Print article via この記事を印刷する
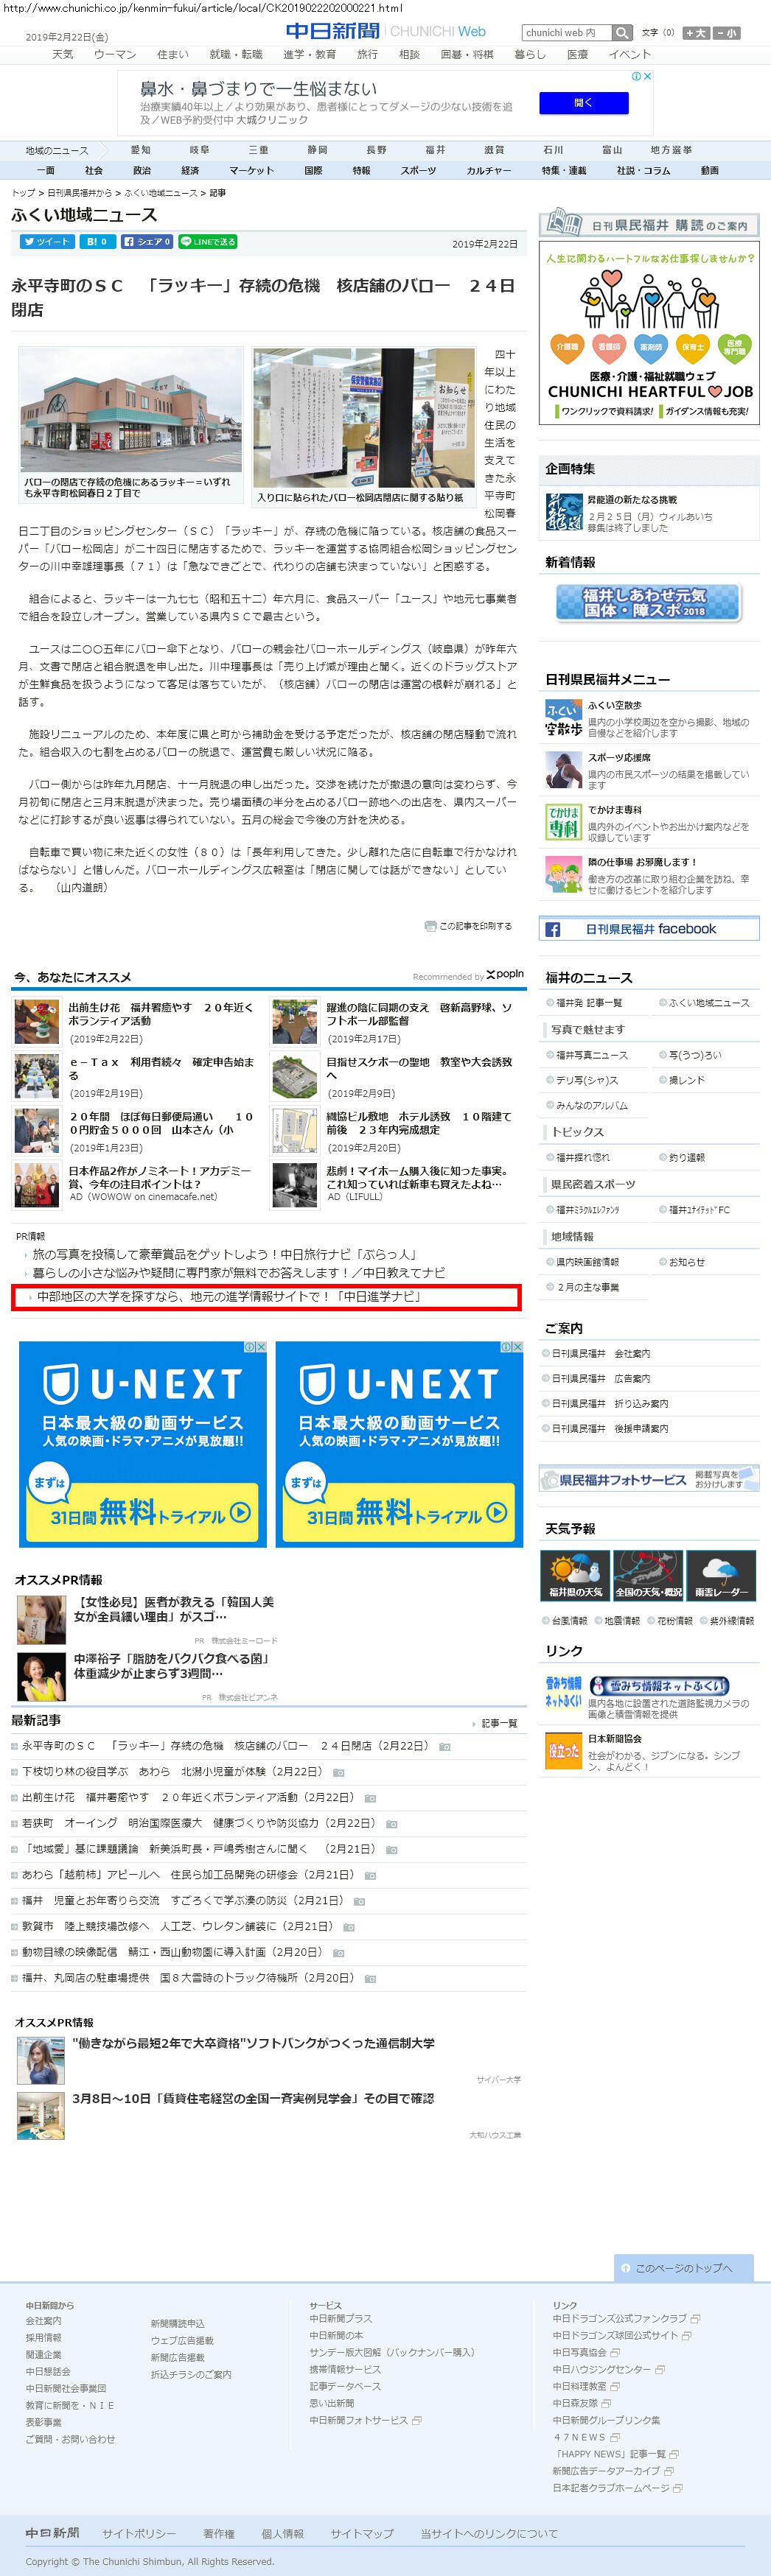Screen dimensions: 771x2576 coord(468,926)
